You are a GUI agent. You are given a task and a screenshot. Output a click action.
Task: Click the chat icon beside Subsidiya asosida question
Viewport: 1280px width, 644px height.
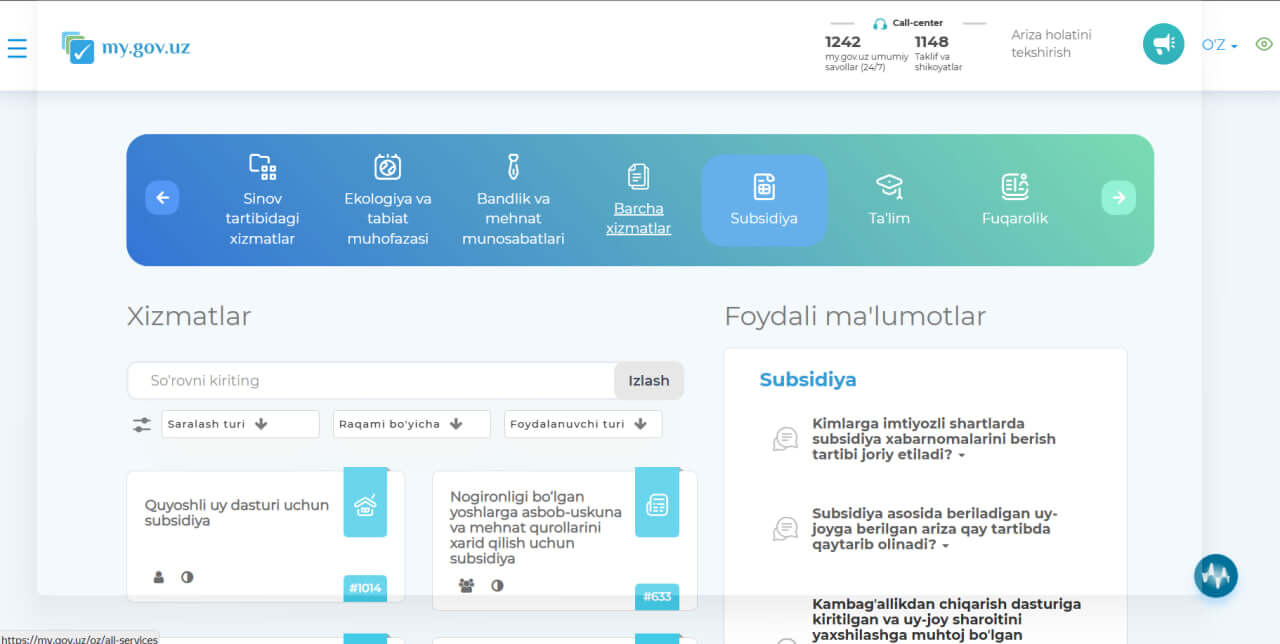(785, 529)
